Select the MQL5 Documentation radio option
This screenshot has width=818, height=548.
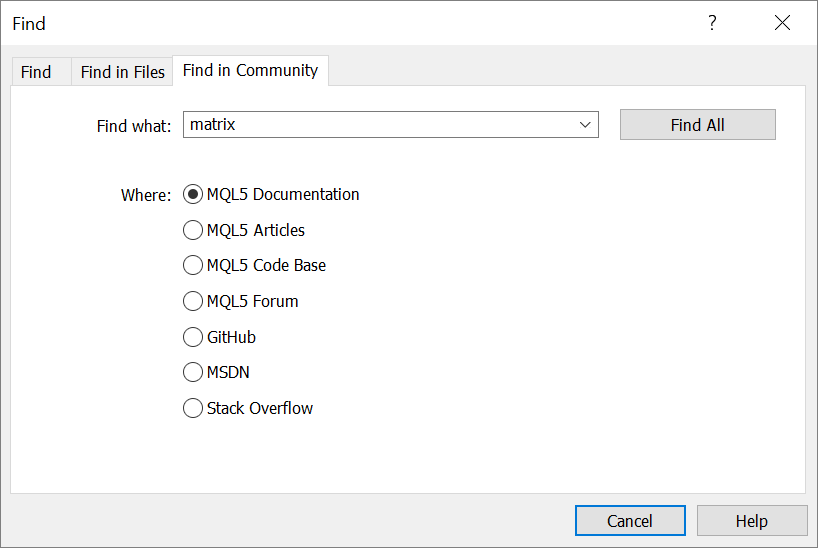(x=193, y=194)
